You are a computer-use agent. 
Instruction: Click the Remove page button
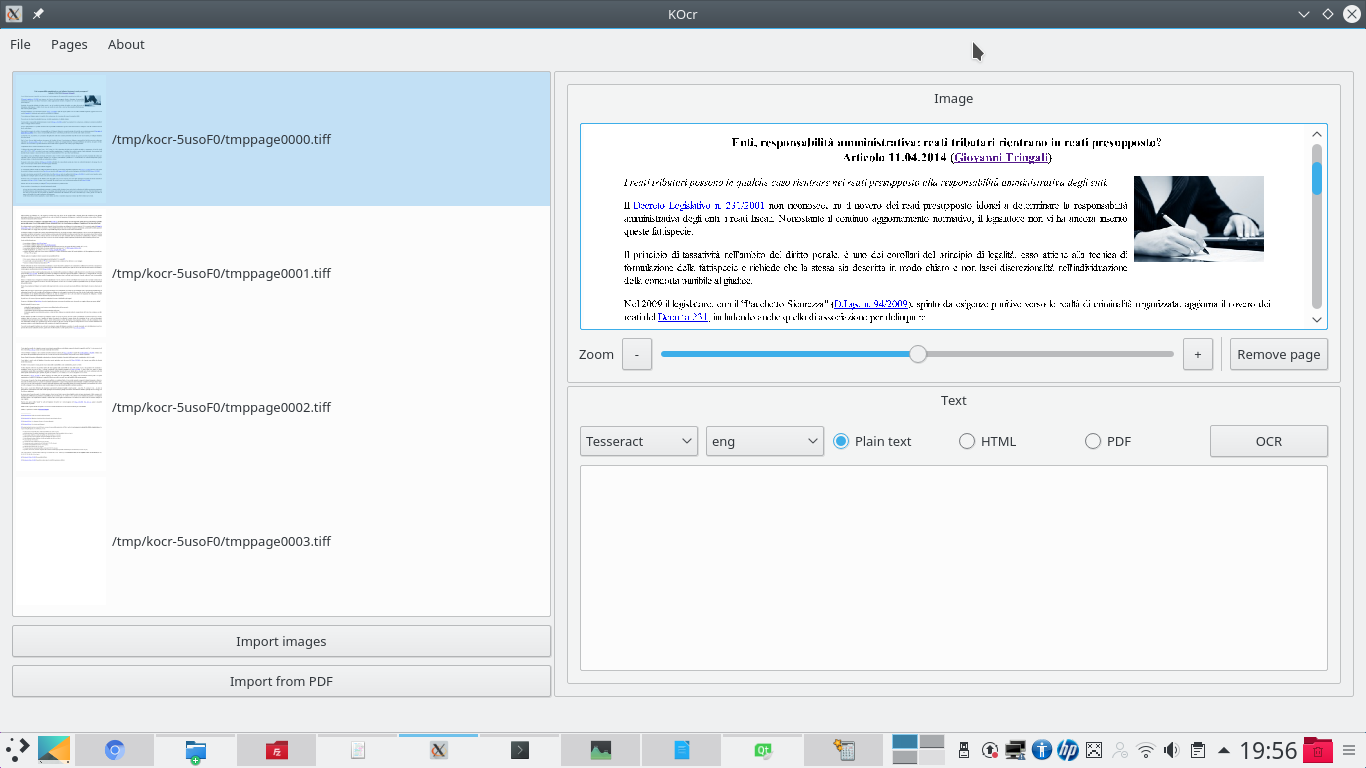pos(1279,354)
